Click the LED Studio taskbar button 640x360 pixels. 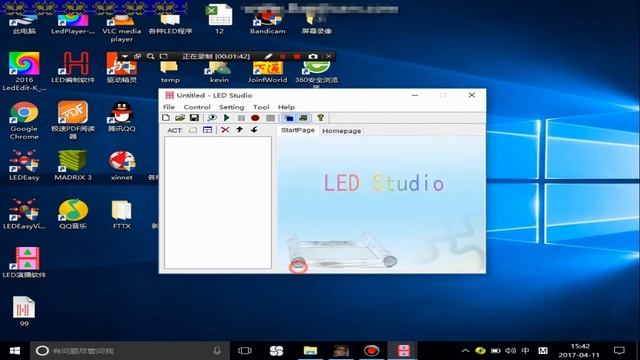[x=403, y=351]
